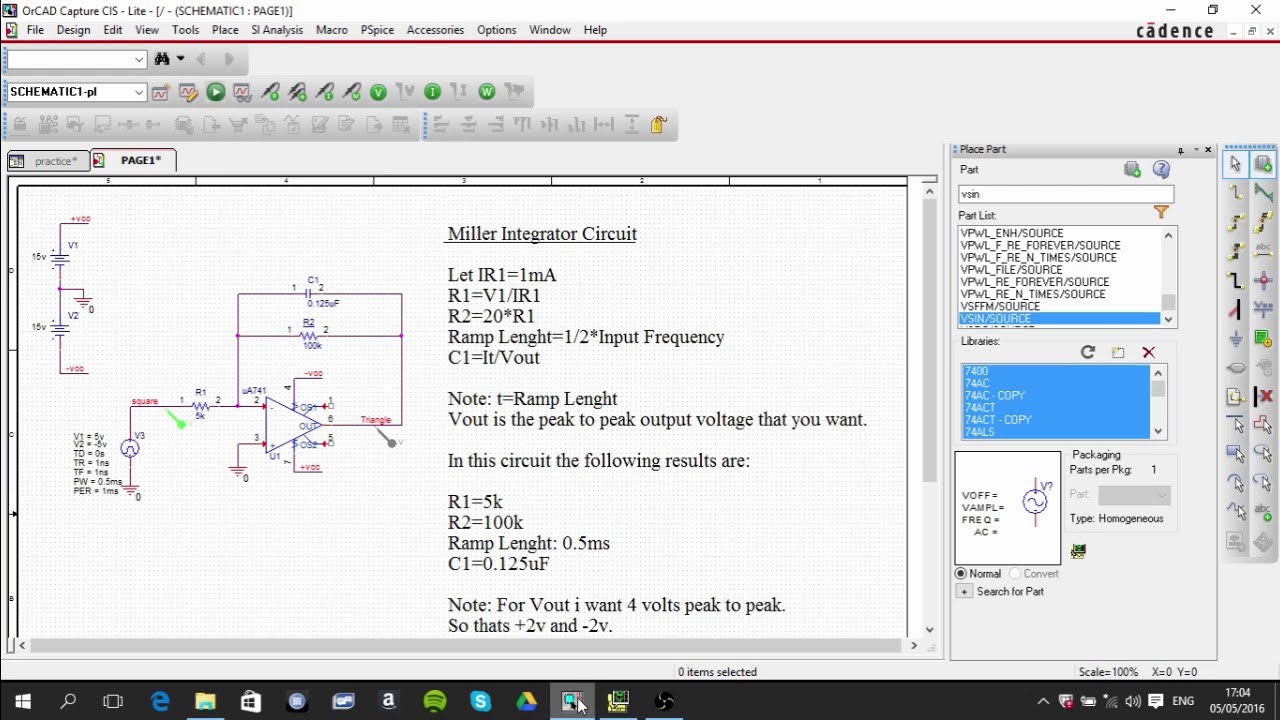Open the dropdown arrow next to binoculars

pyautogui.click(x=180, y=59)
